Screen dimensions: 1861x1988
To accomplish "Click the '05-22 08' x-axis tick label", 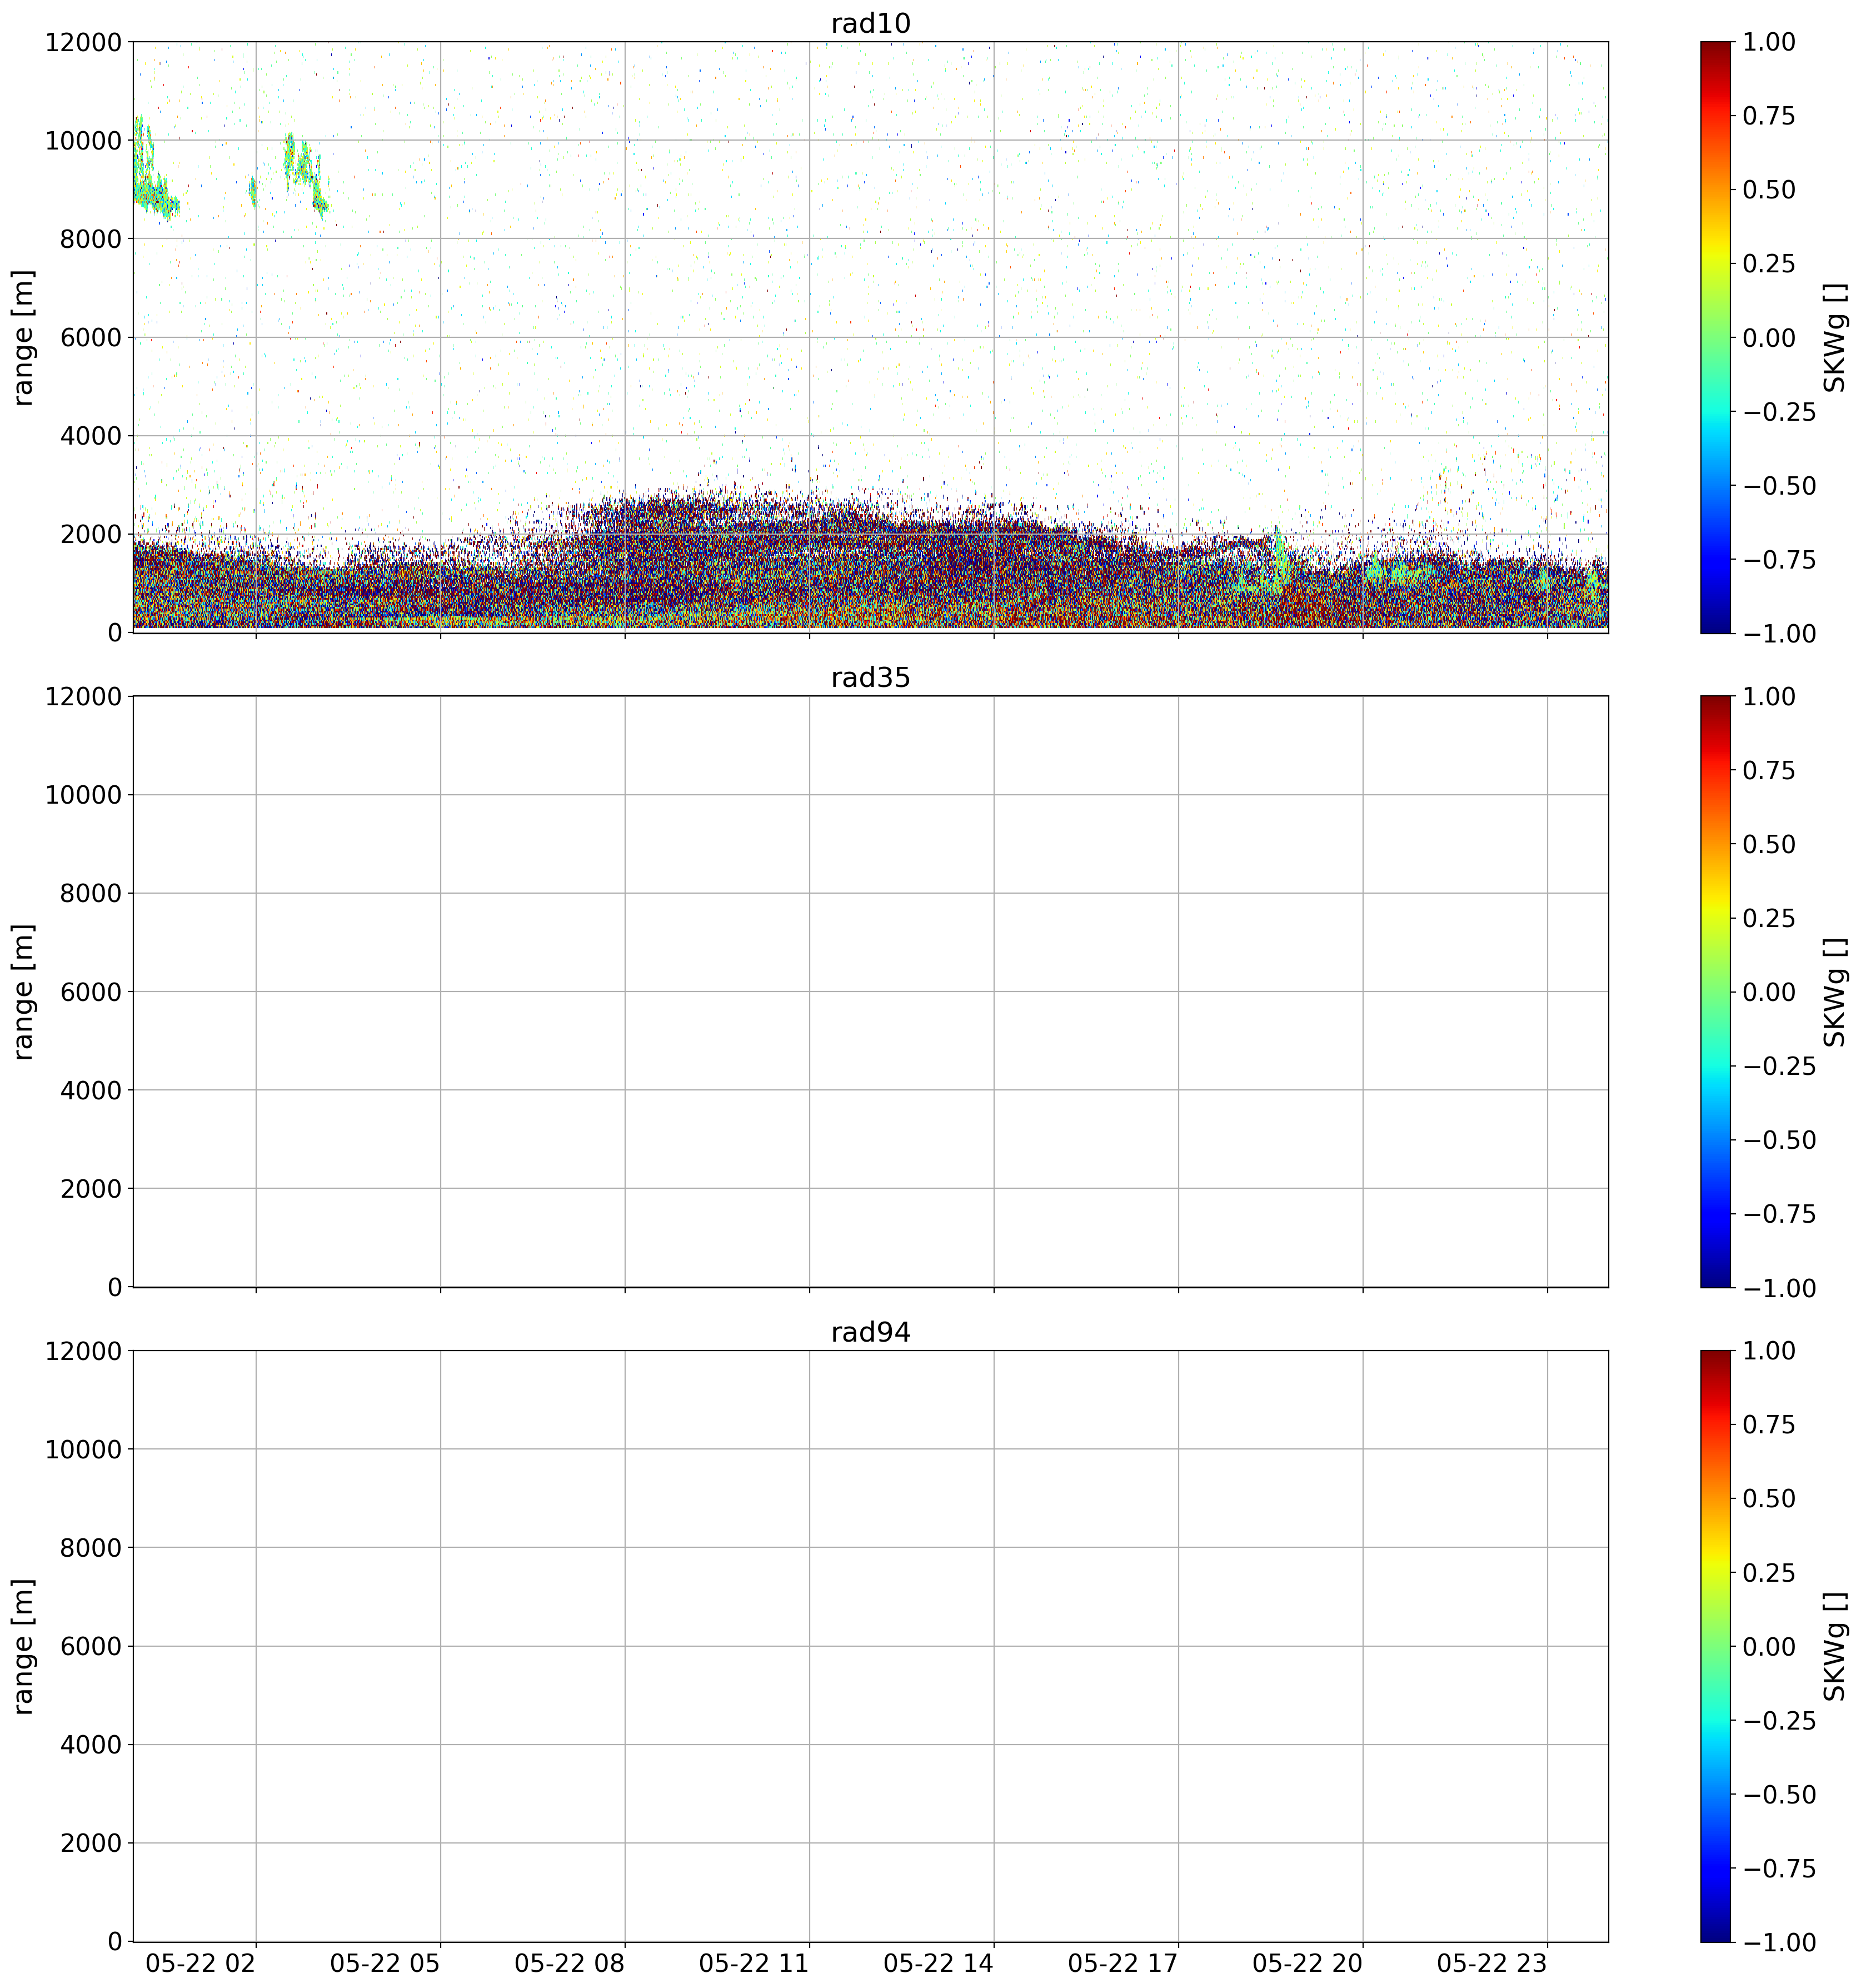I will (570, 1963).
